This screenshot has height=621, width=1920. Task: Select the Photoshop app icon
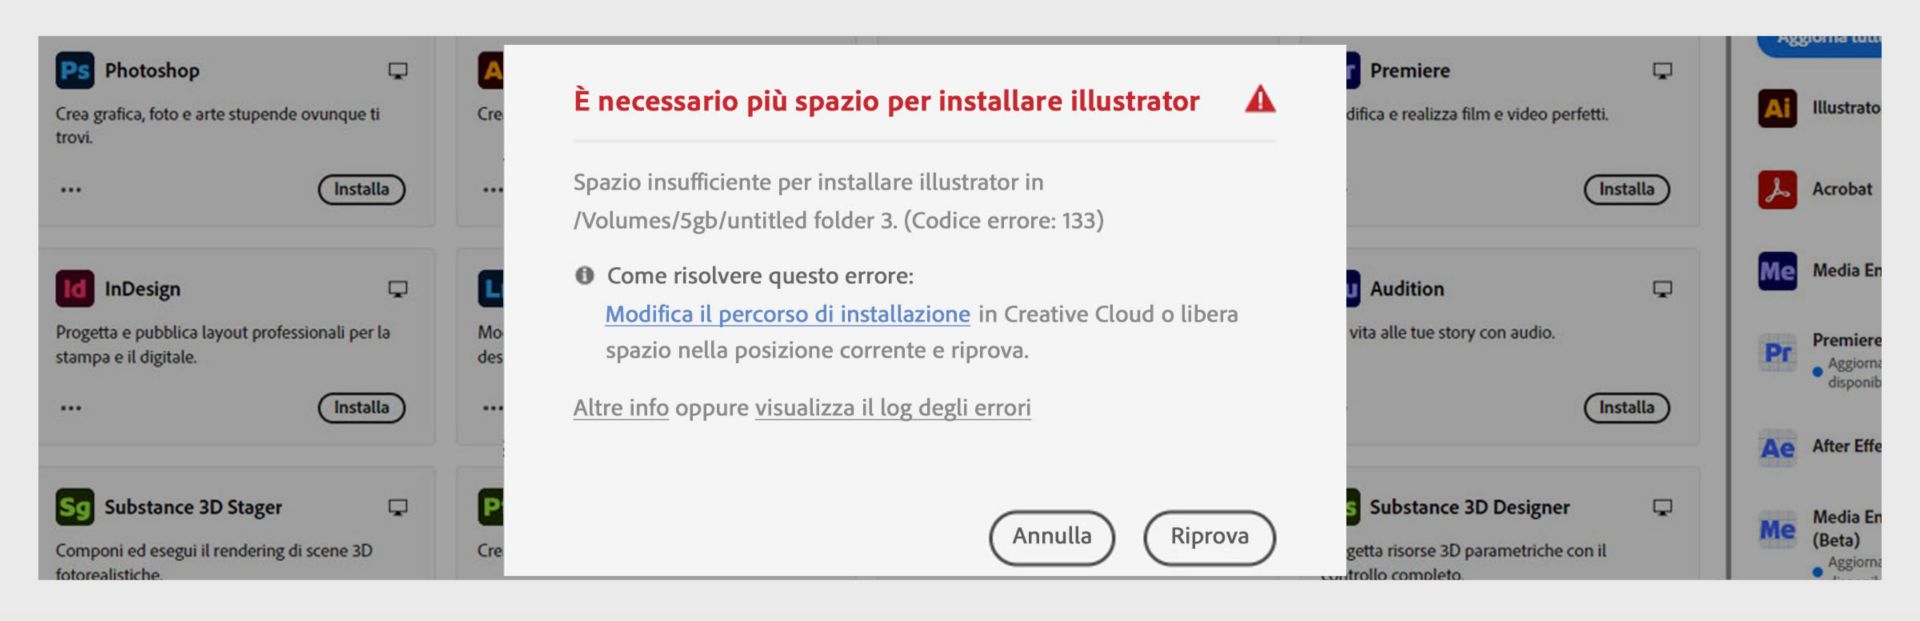(75, 70)
